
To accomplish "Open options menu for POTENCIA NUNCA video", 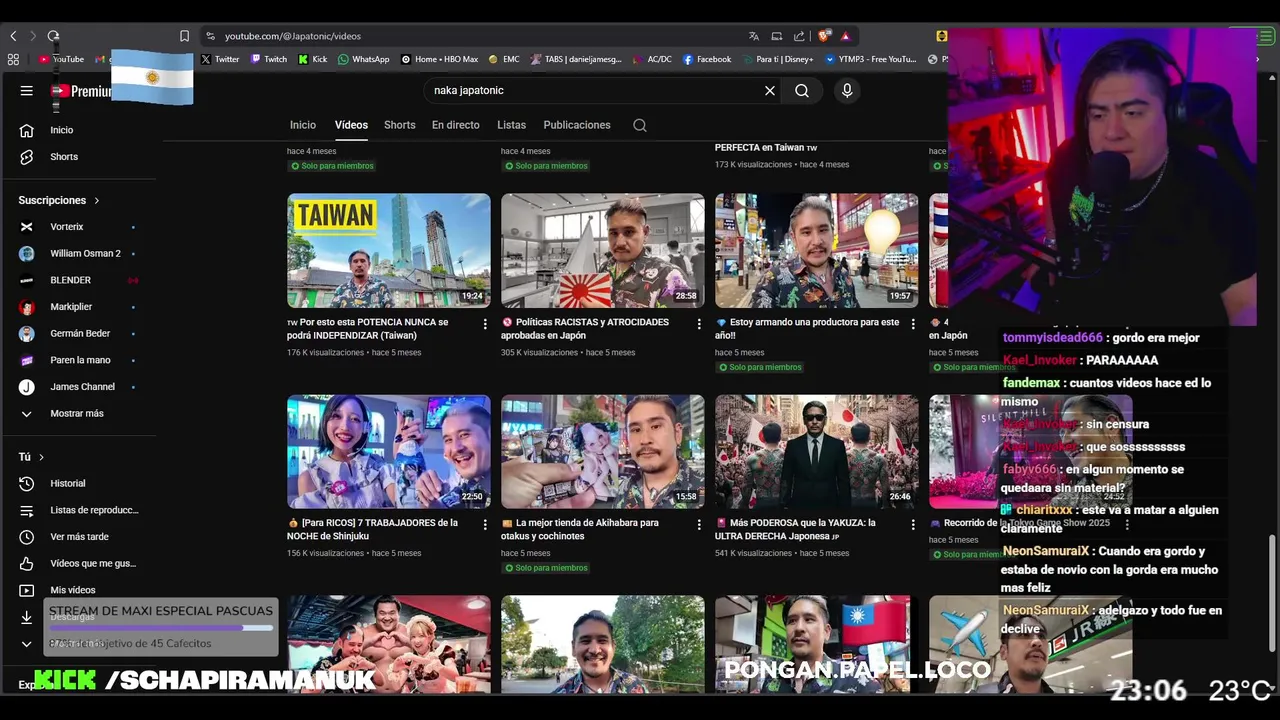I will click(x=485, y=324).
